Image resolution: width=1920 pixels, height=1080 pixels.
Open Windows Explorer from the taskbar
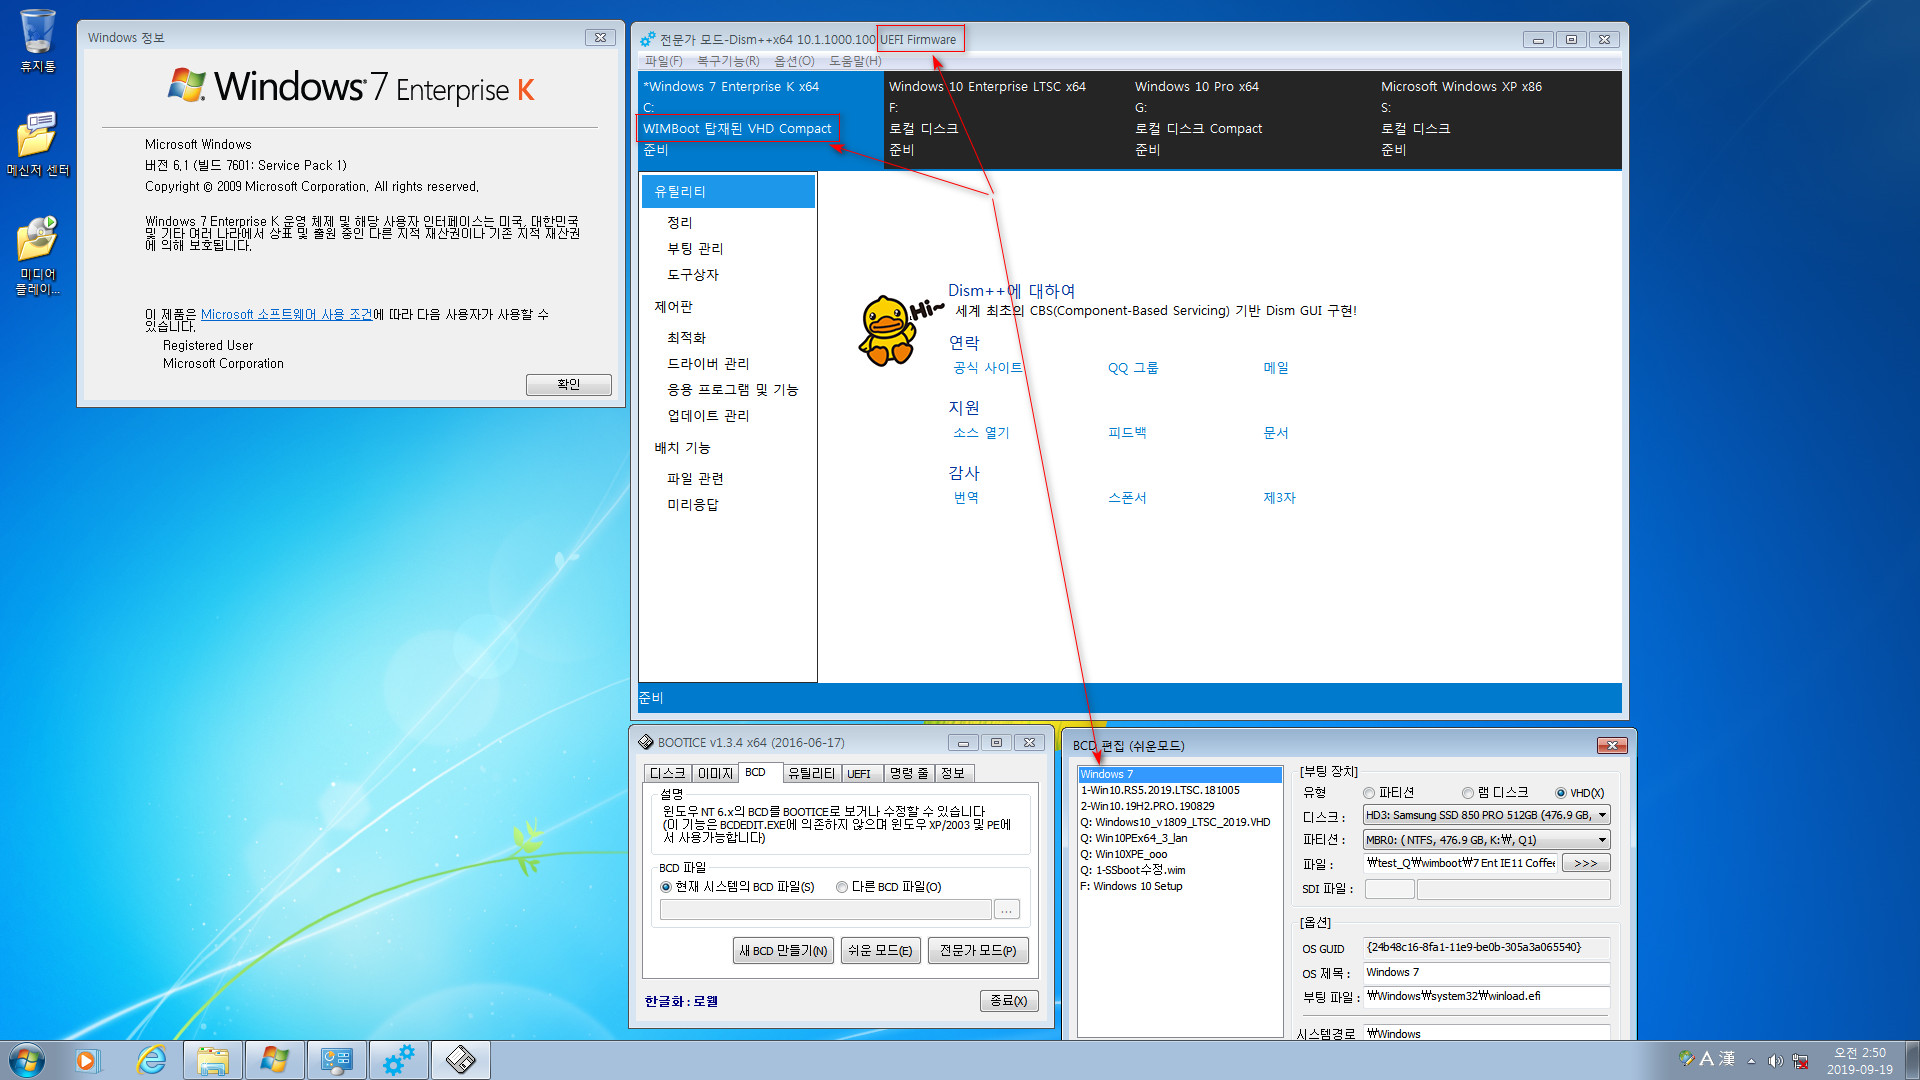tap(213, 1060)
